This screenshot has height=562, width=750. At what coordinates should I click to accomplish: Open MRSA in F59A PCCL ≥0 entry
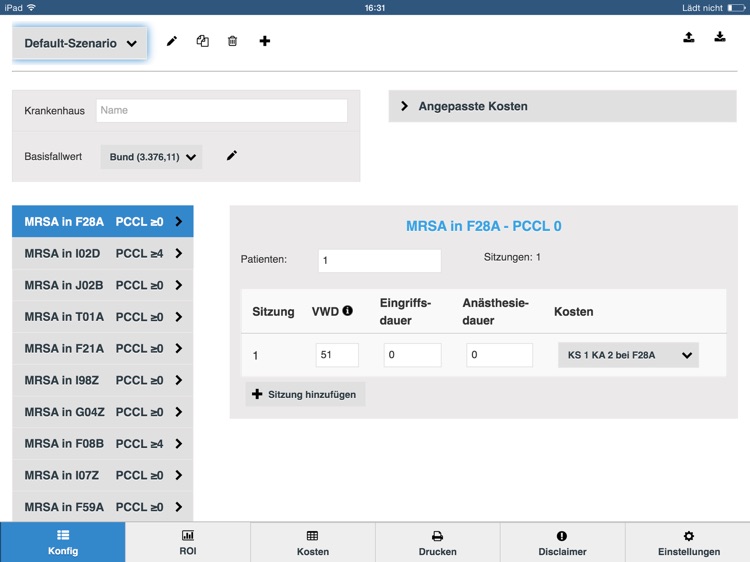103,507
